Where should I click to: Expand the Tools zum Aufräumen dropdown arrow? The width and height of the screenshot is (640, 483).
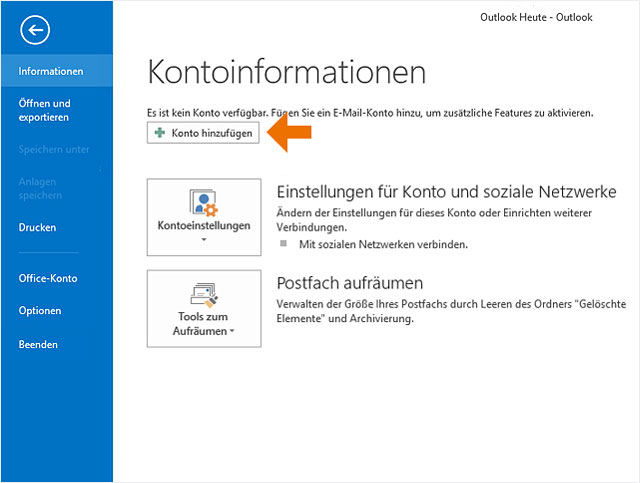point(232,331)
